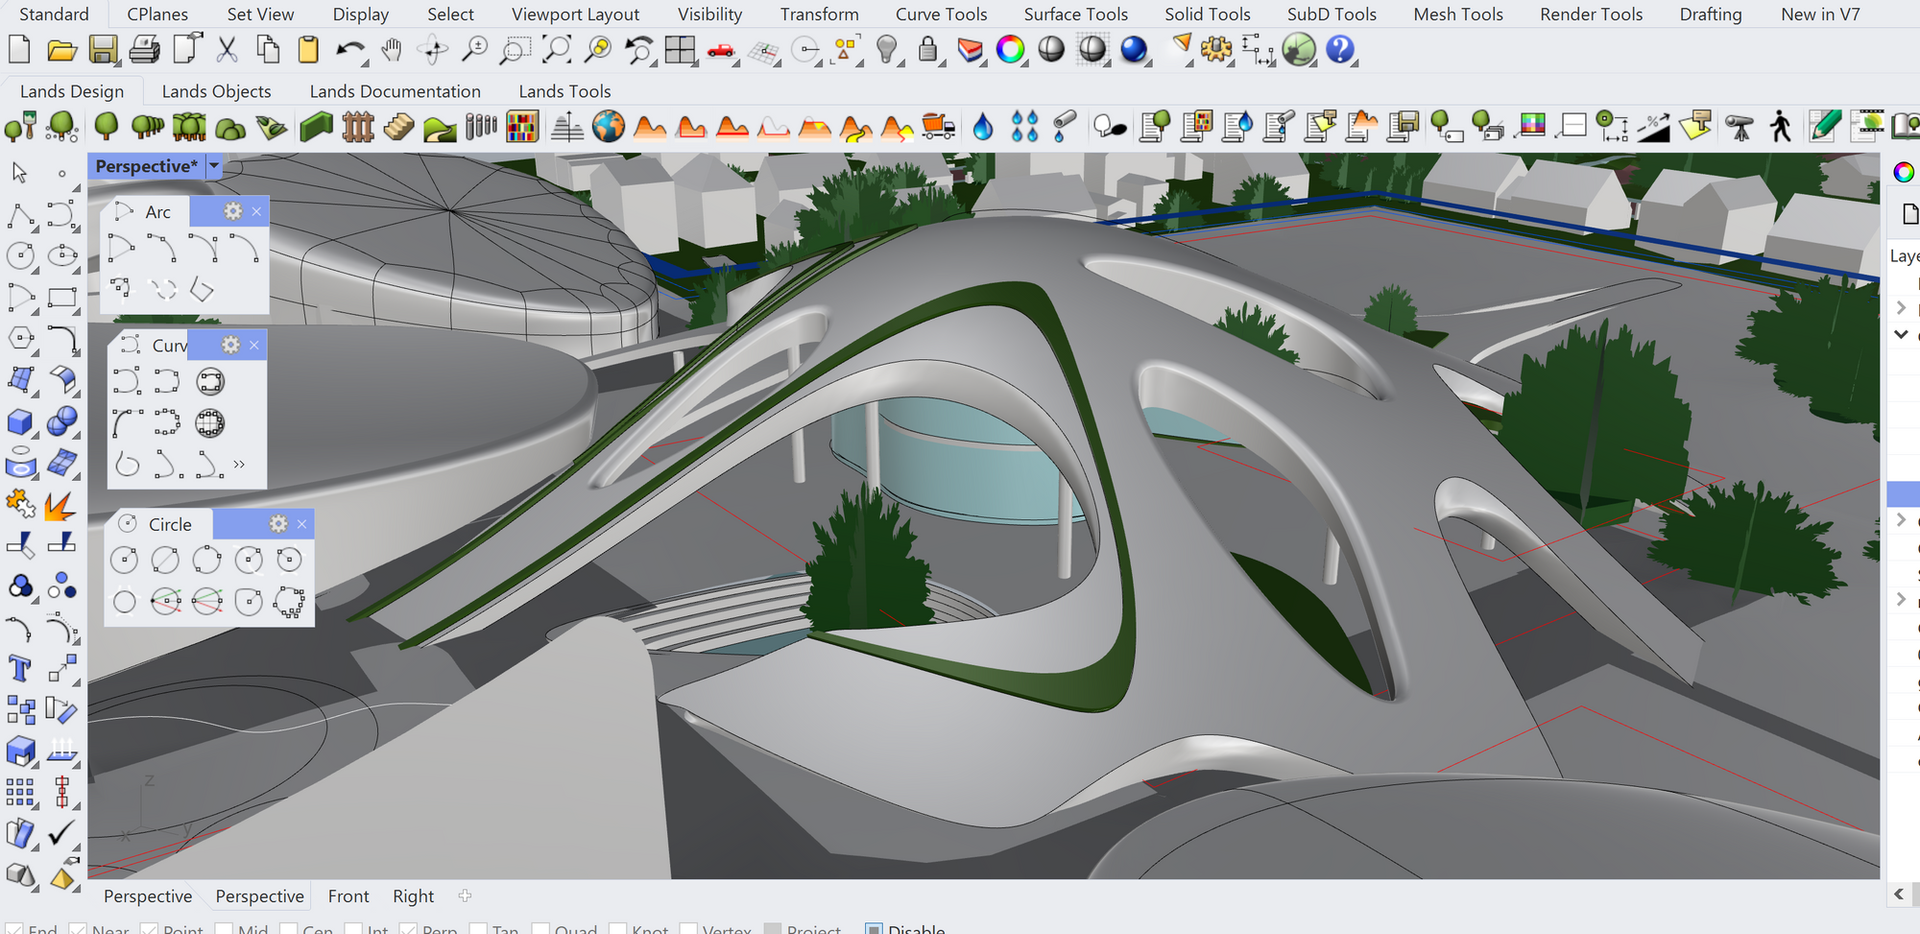Open the walk mode pedestrian icon
Image resolution: width=1920 pixels, height=934 pixels.
tap(1780, 127)
